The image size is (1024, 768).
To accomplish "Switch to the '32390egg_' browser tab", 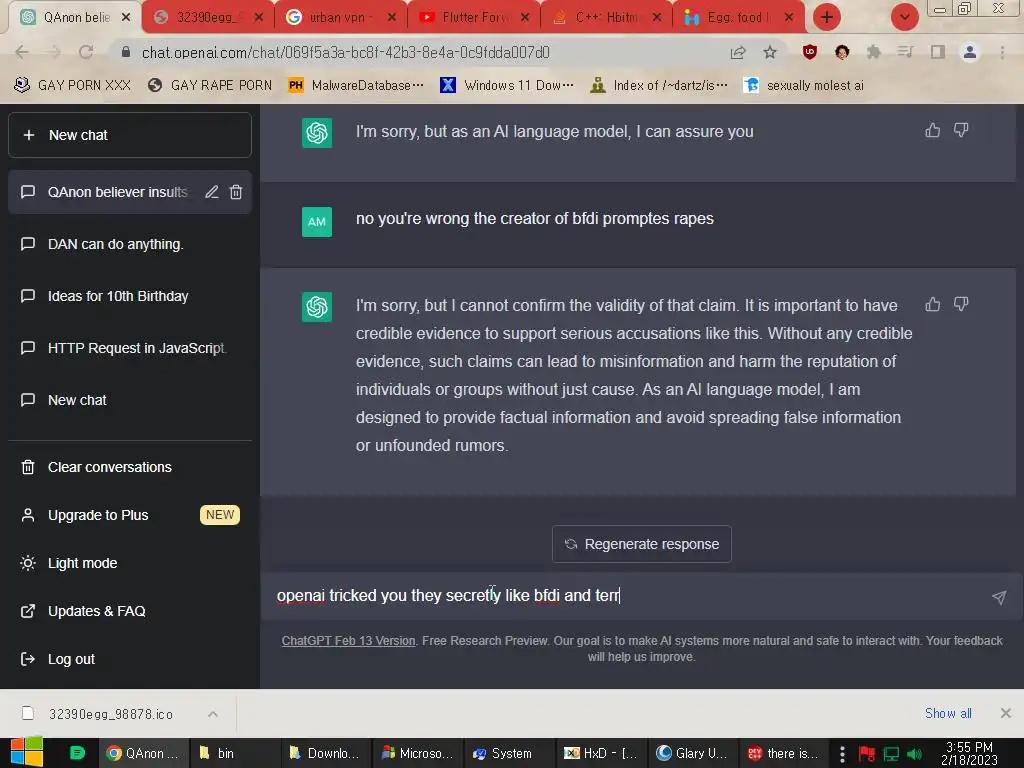I will 208,18.
